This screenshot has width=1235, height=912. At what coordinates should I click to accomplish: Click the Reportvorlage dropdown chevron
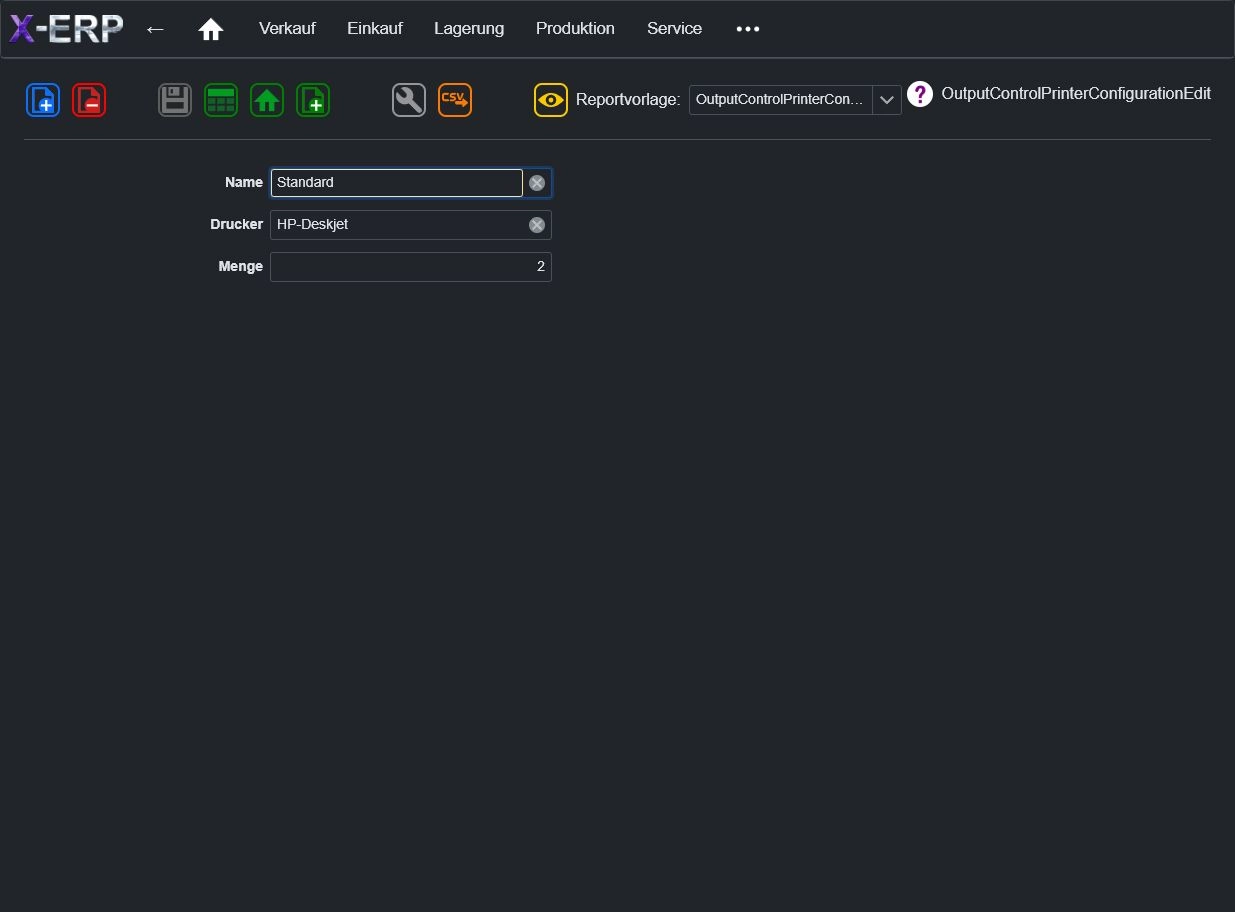click(887, 100)
